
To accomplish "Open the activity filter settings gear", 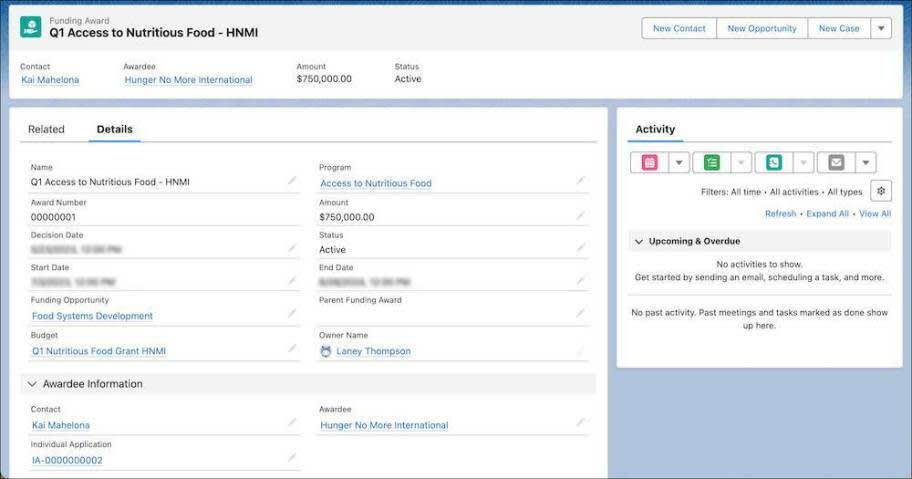I will click(881, 191).
